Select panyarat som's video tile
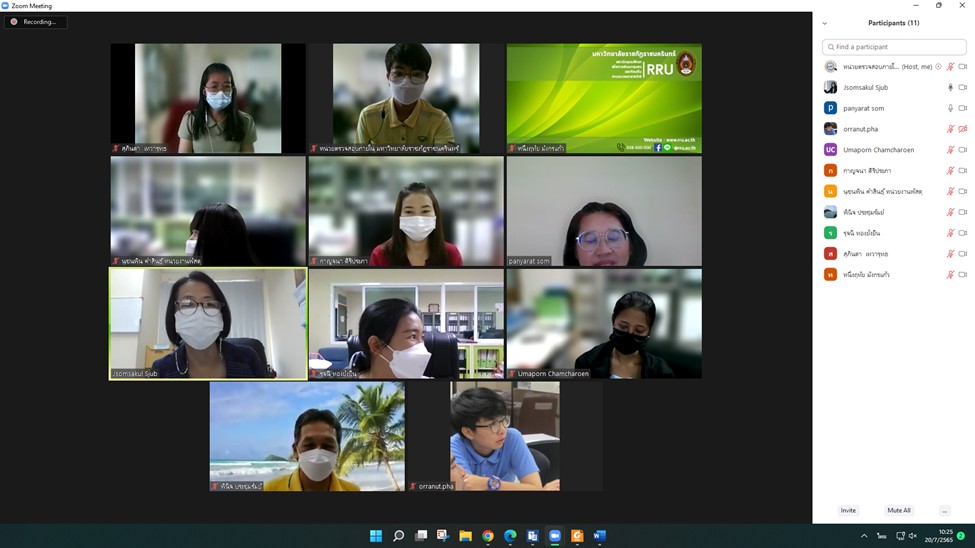Viewport: 975px width, 548px height. [x=604, y=211]
